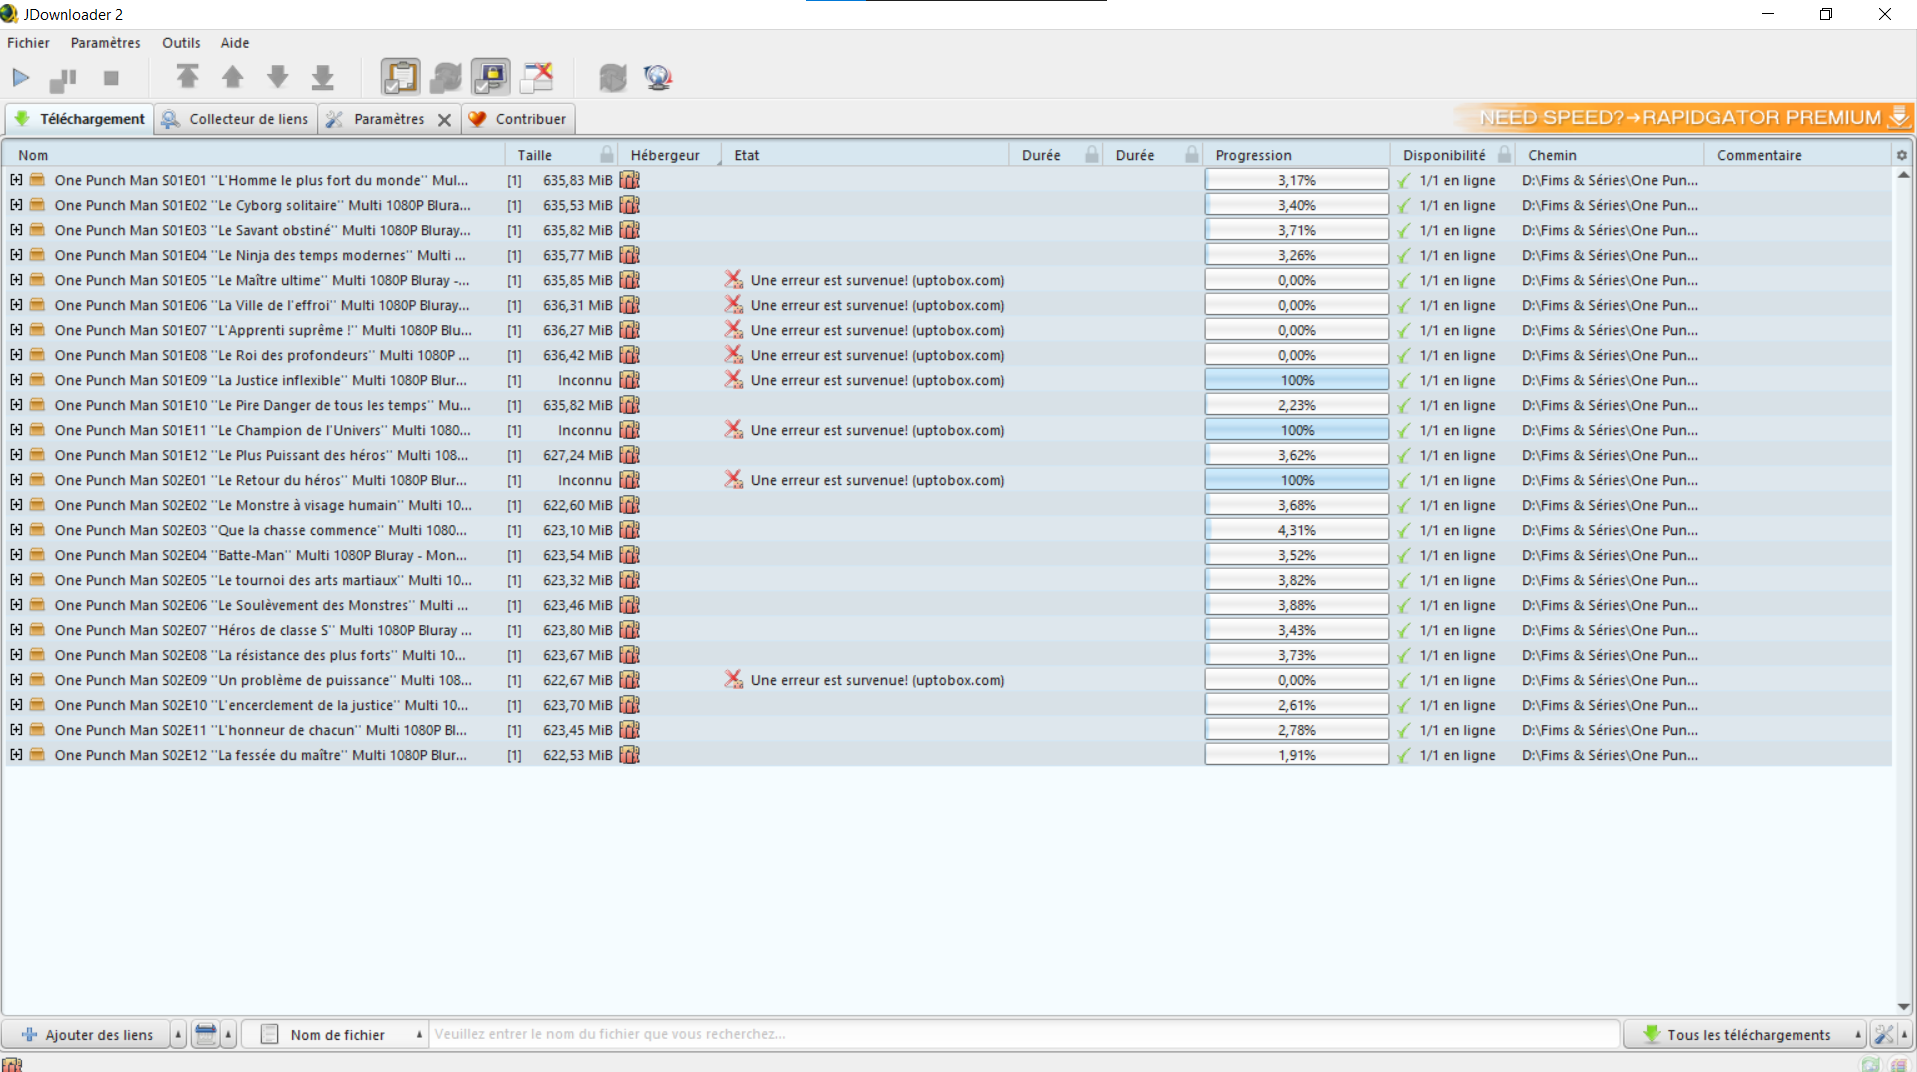The image size is (1917, 1072).
Task: Move selection to top of list
Action: coord(187,77)
